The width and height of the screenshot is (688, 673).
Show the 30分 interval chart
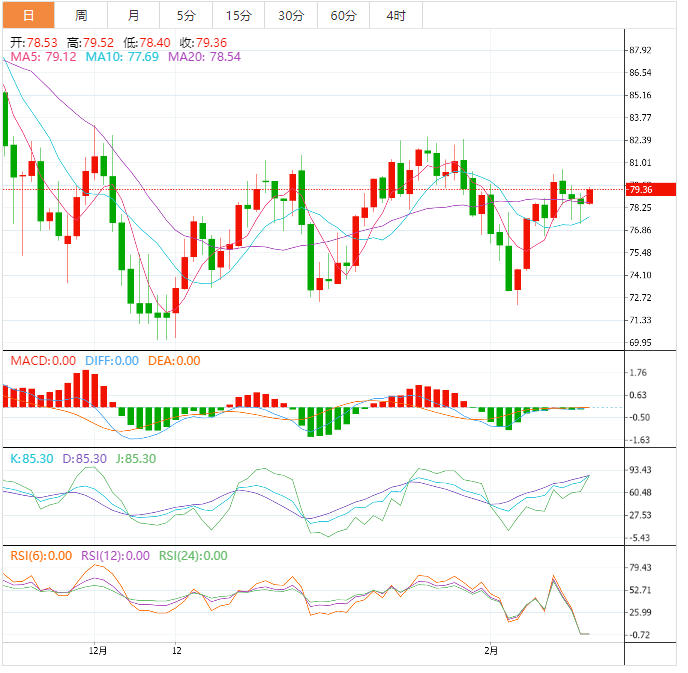pyautogui.click(x=291, y=15)
